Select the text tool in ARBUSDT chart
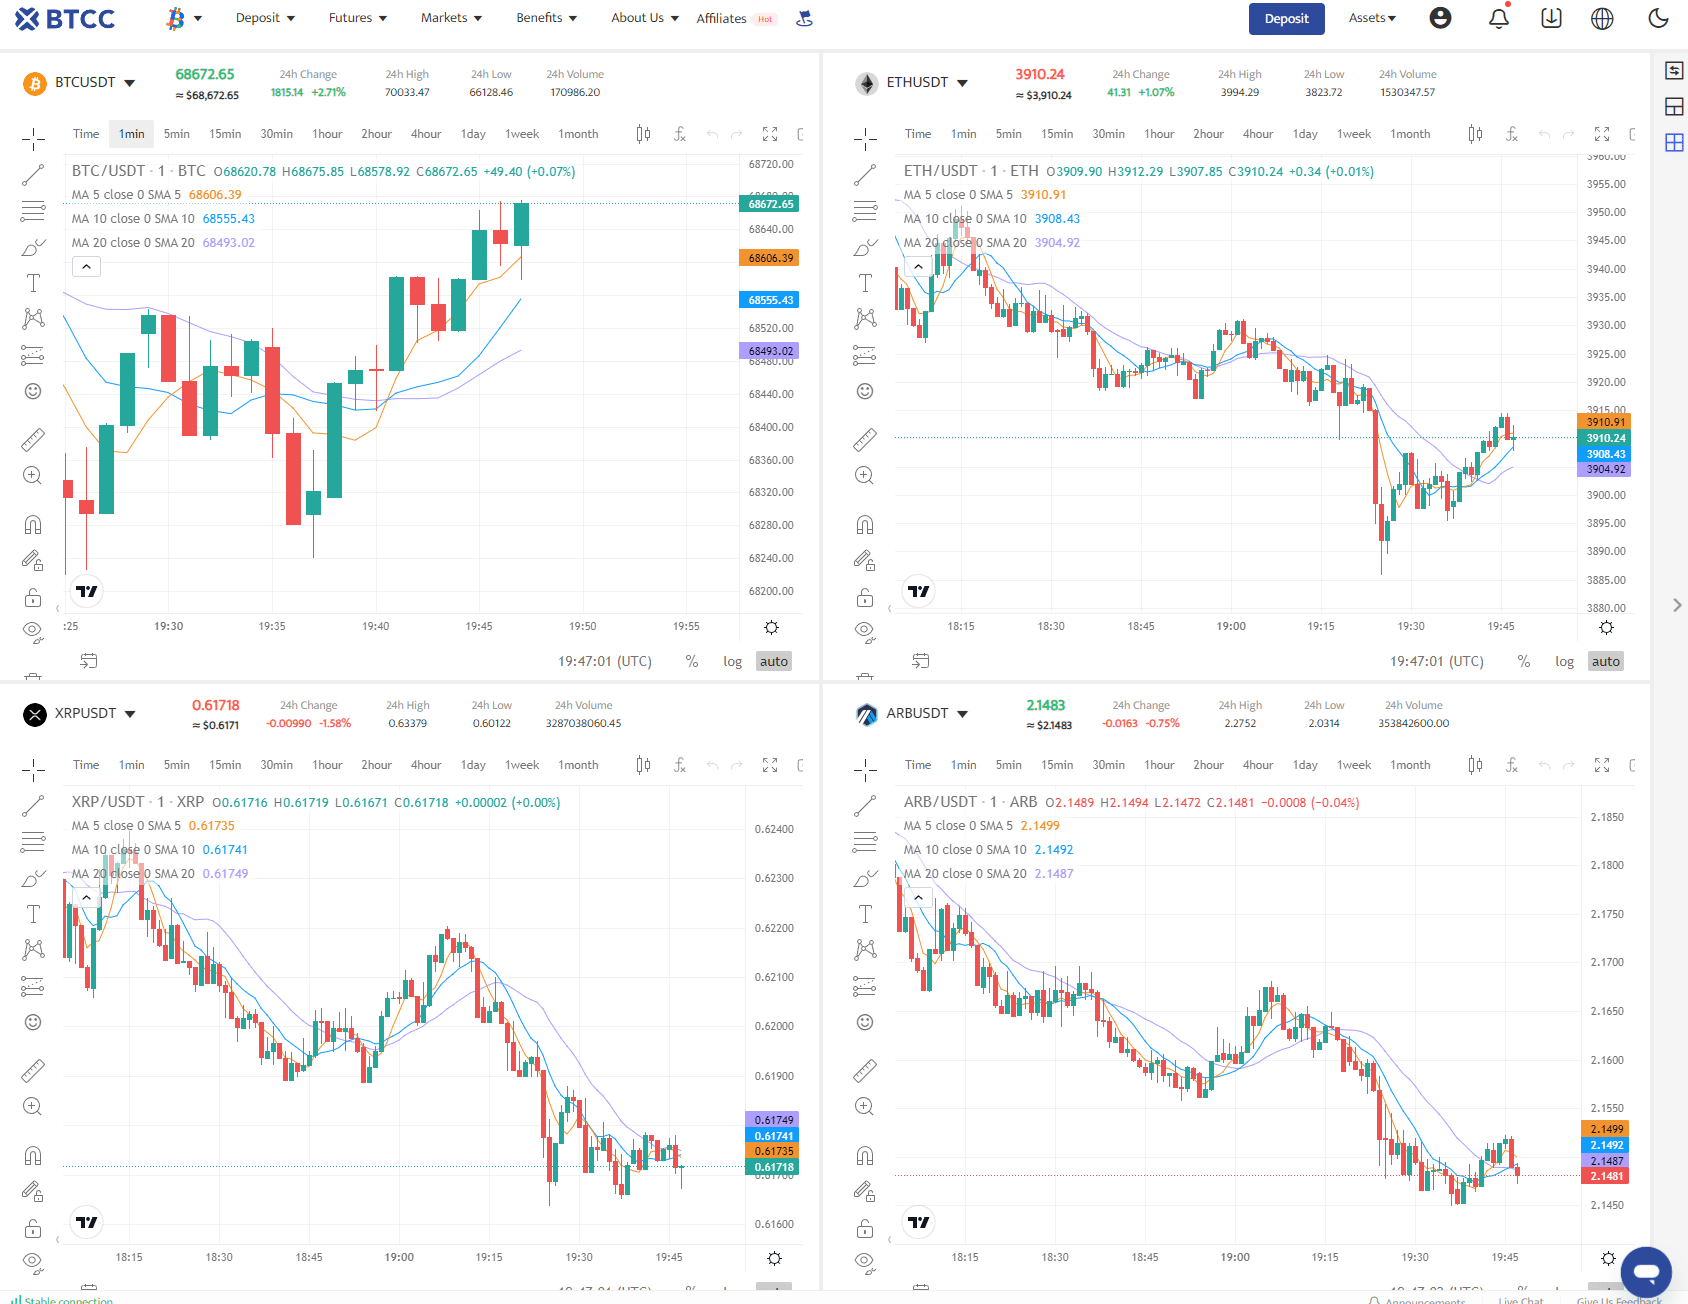Screen dimensions: 1688x1304 (865, 914)
